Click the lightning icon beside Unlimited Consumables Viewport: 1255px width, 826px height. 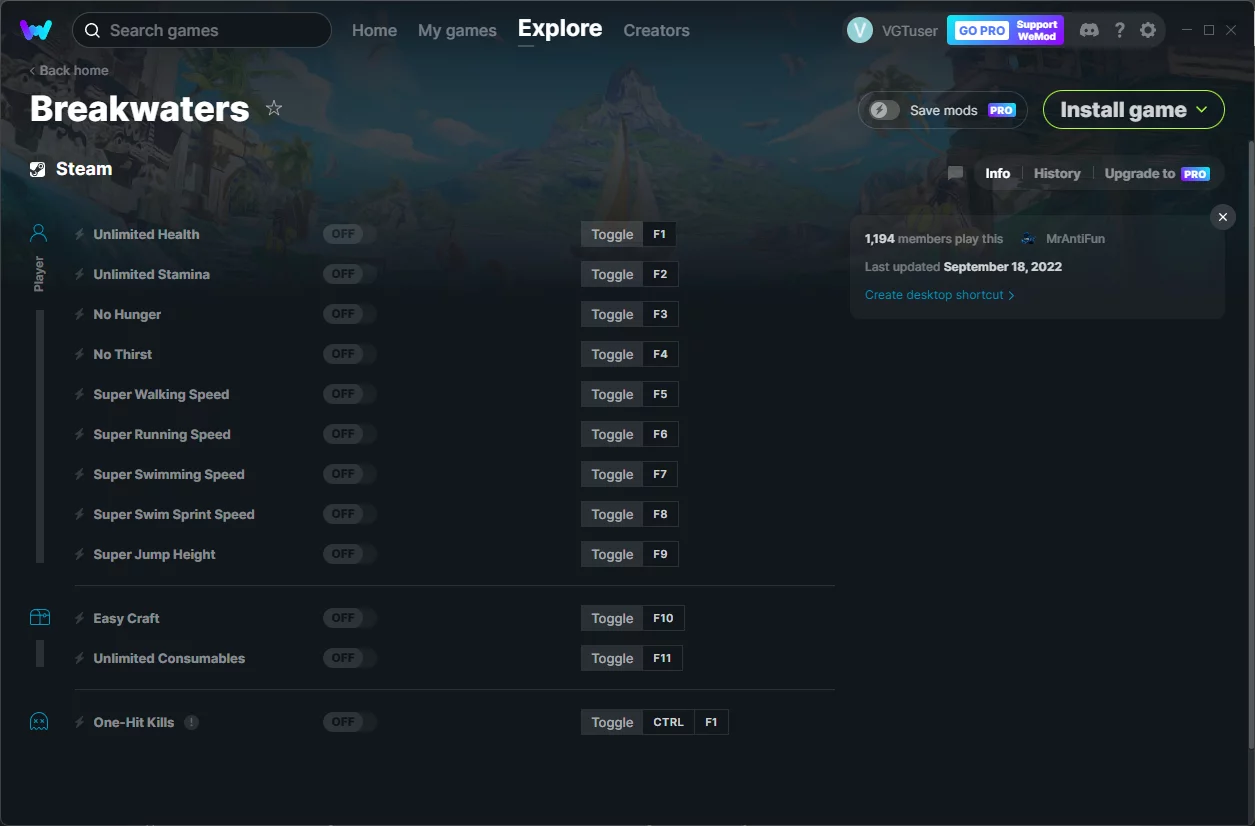click(80, 658)
